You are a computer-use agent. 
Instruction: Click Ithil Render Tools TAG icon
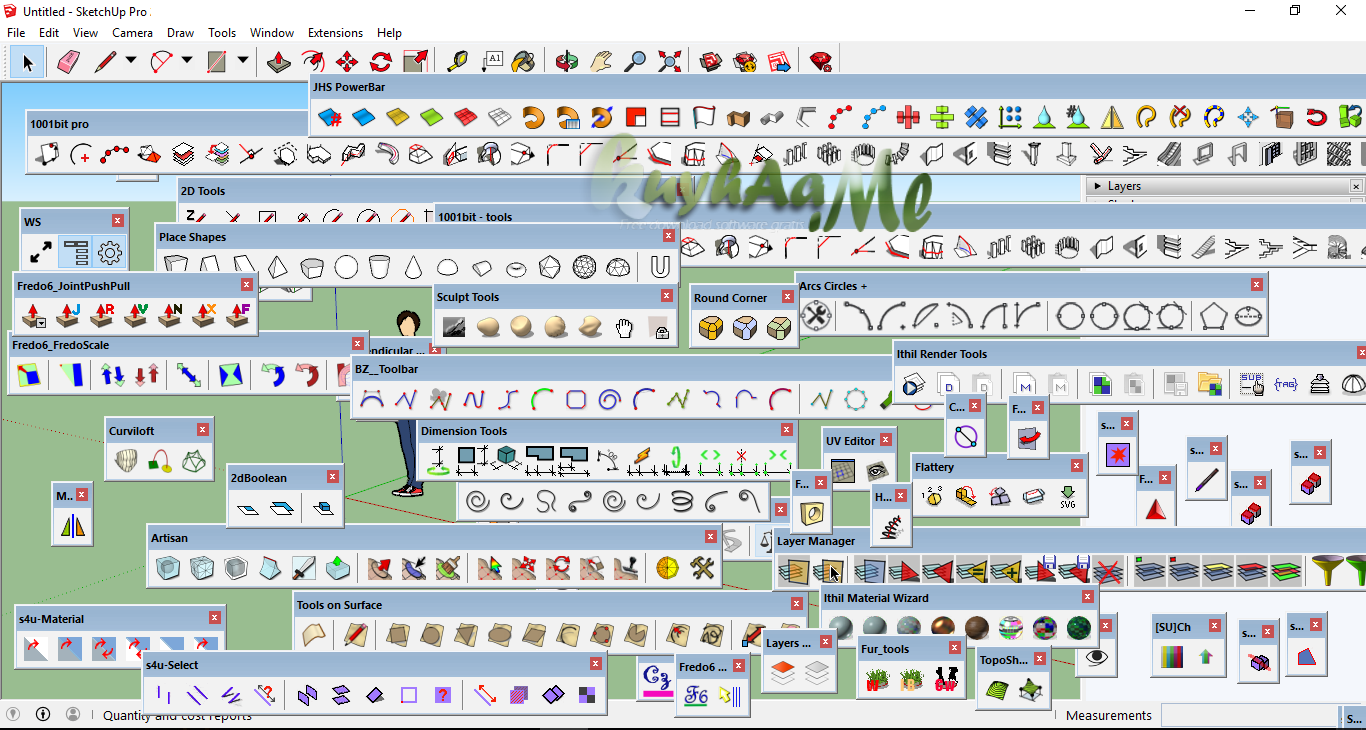tap(1286, 384)
